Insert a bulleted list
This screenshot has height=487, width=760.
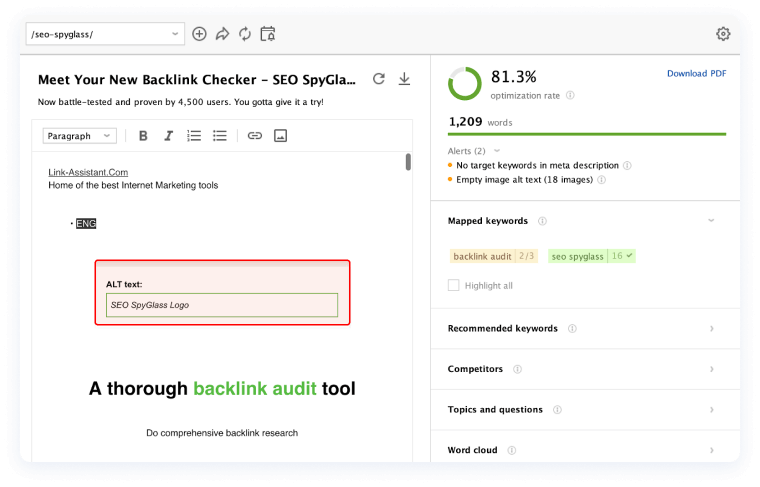click(220, 136)
